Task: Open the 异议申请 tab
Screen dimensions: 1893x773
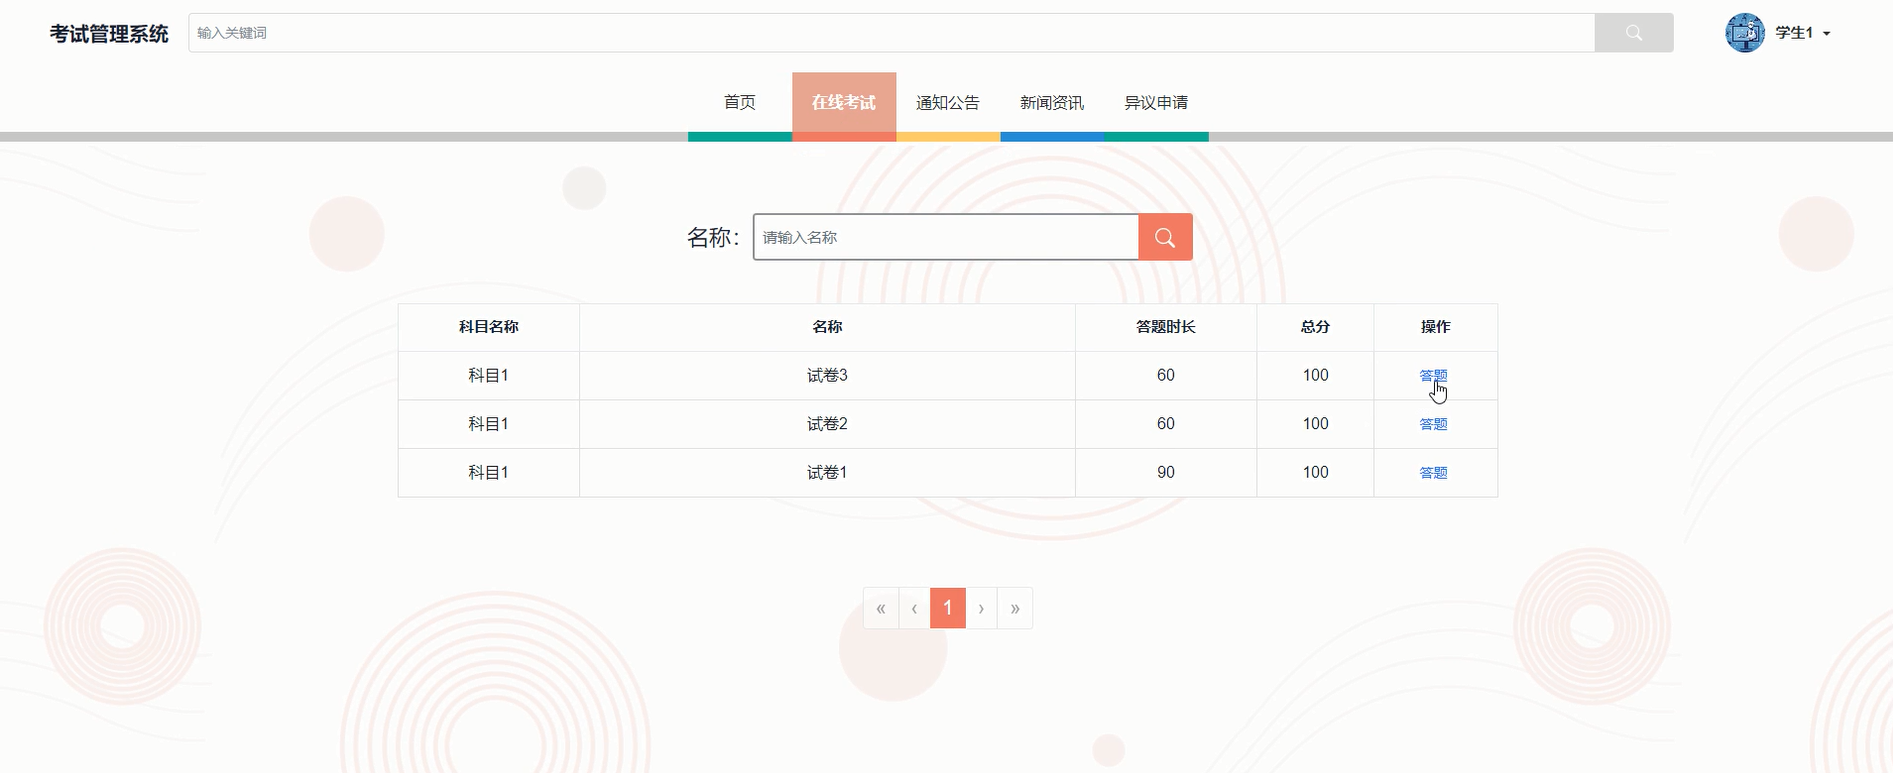Action: point(1156,102)
